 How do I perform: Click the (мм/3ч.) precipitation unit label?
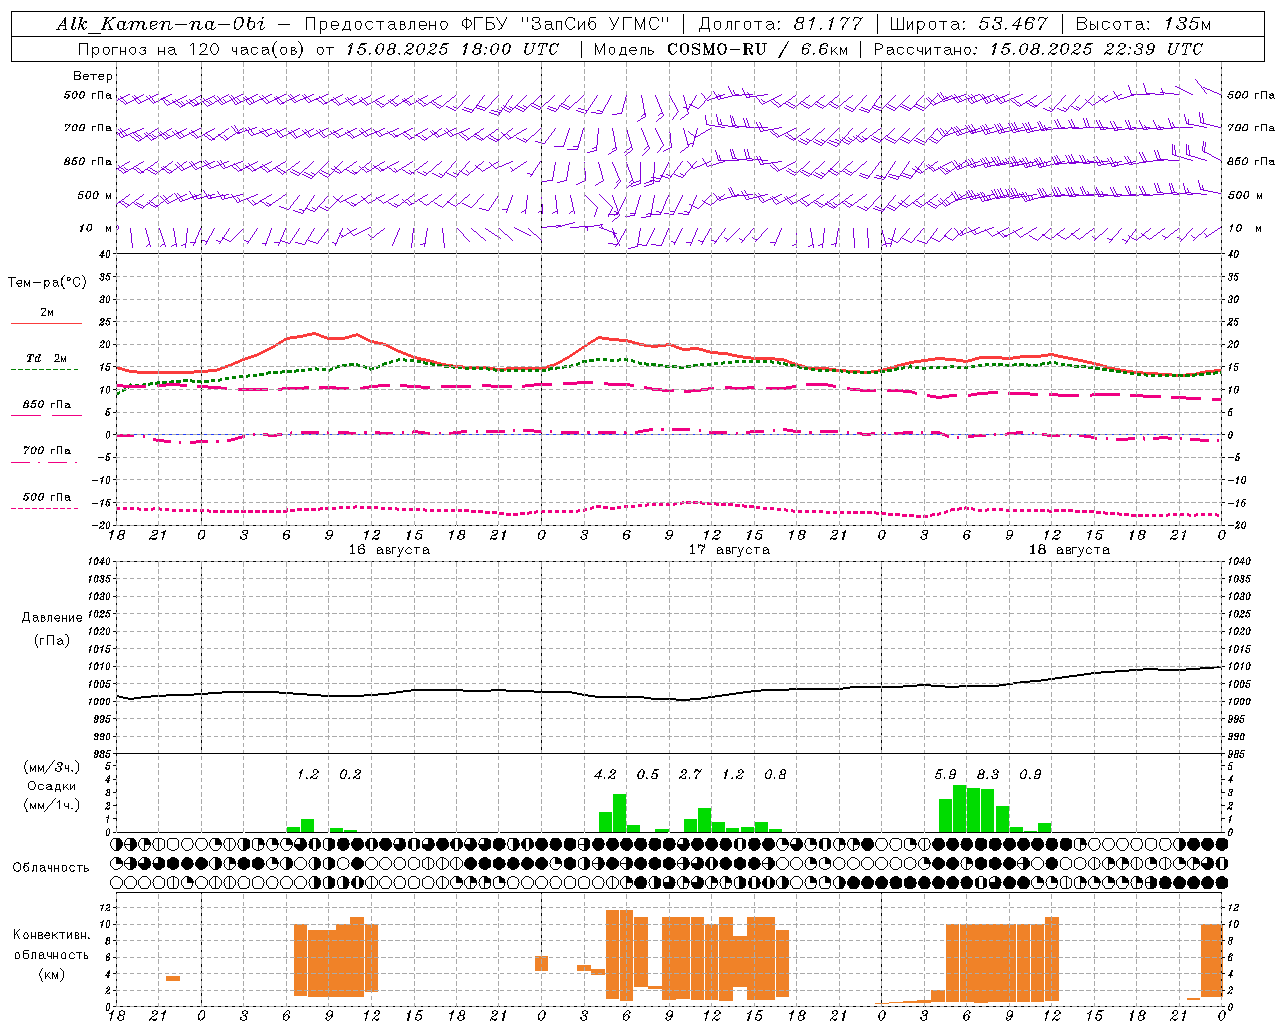[x=53, y=767]
